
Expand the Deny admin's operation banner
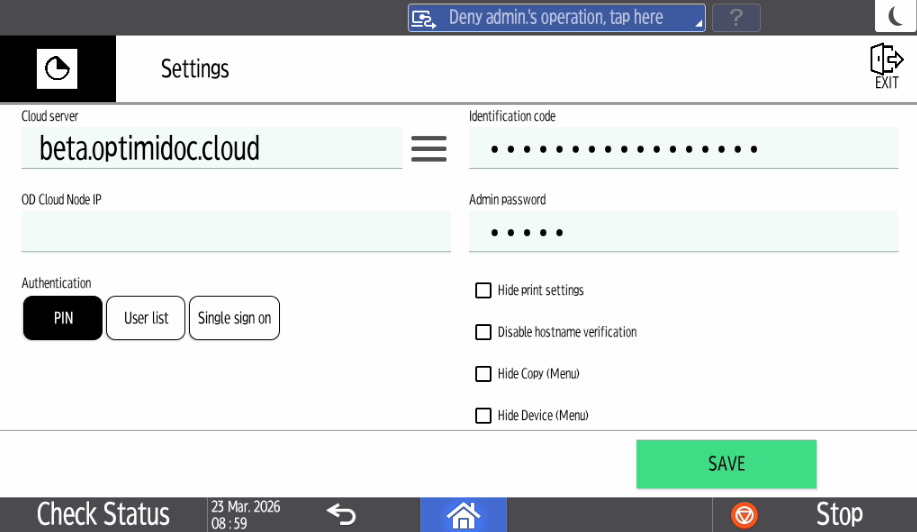[556, 17]
